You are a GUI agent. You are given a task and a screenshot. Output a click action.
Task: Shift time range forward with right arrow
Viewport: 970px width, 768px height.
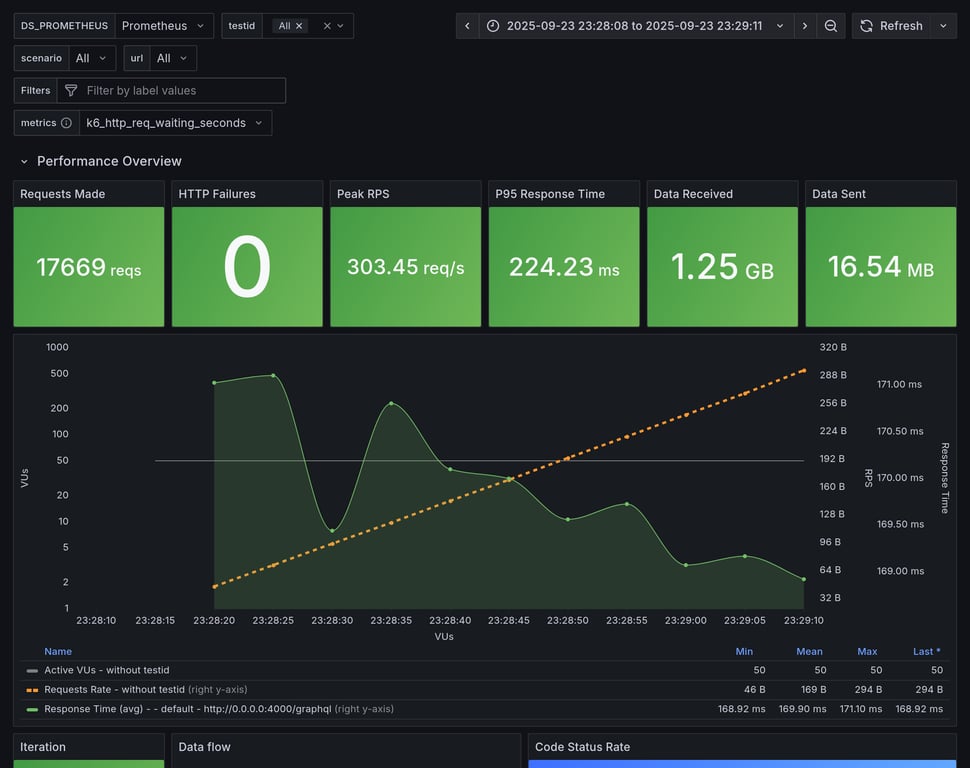tap(805, 26)
